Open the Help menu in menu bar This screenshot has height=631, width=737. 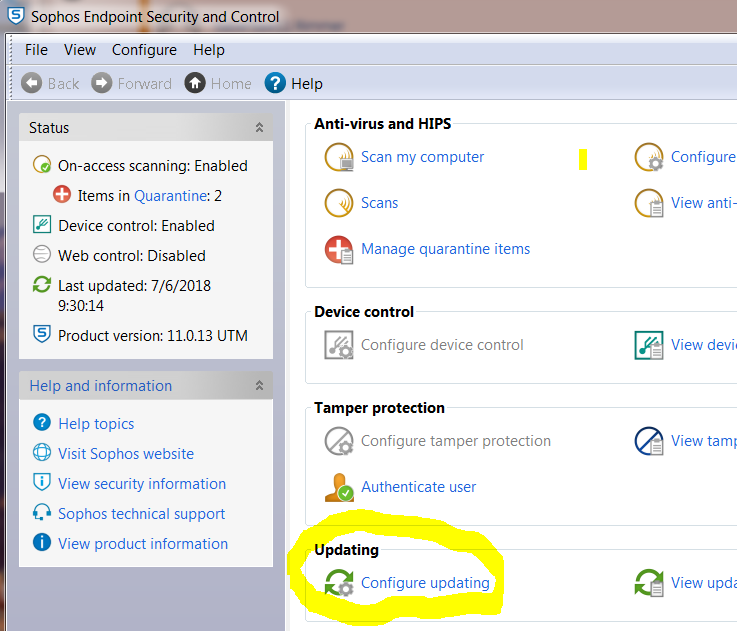pyautogui.click(x=209, y=50)
